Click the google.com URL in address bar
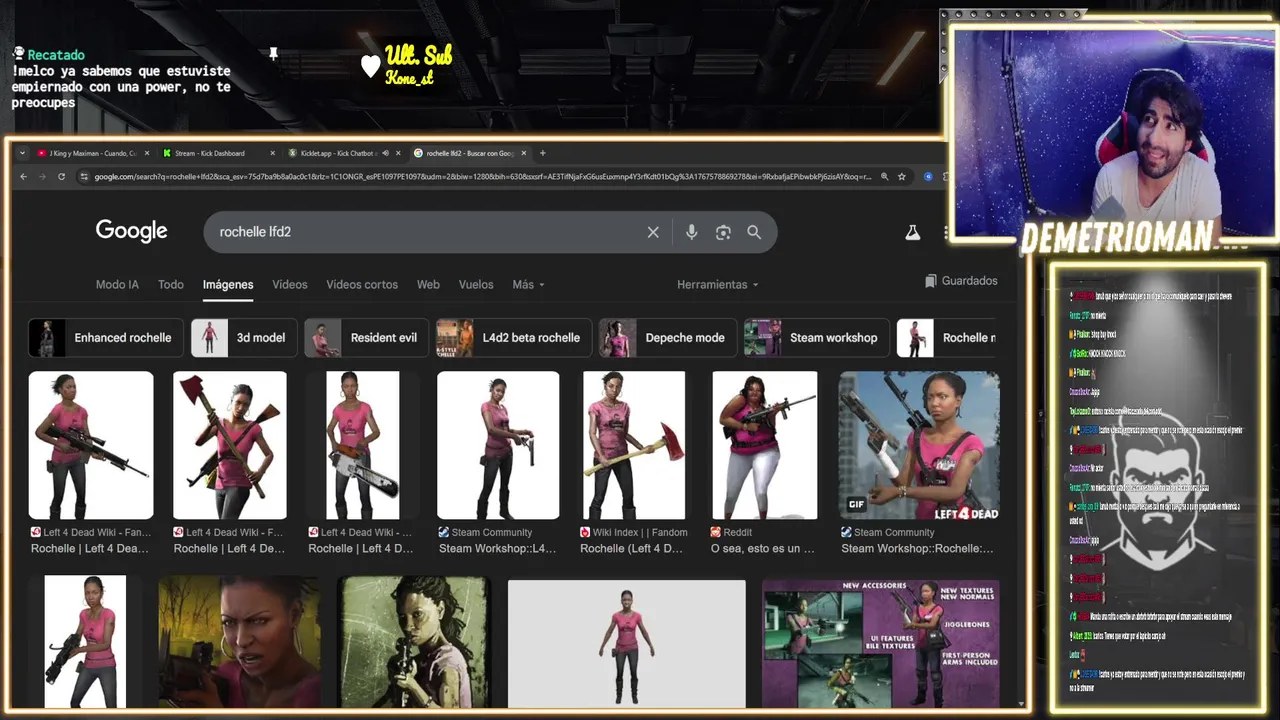1280x720 pixels. 483,177
